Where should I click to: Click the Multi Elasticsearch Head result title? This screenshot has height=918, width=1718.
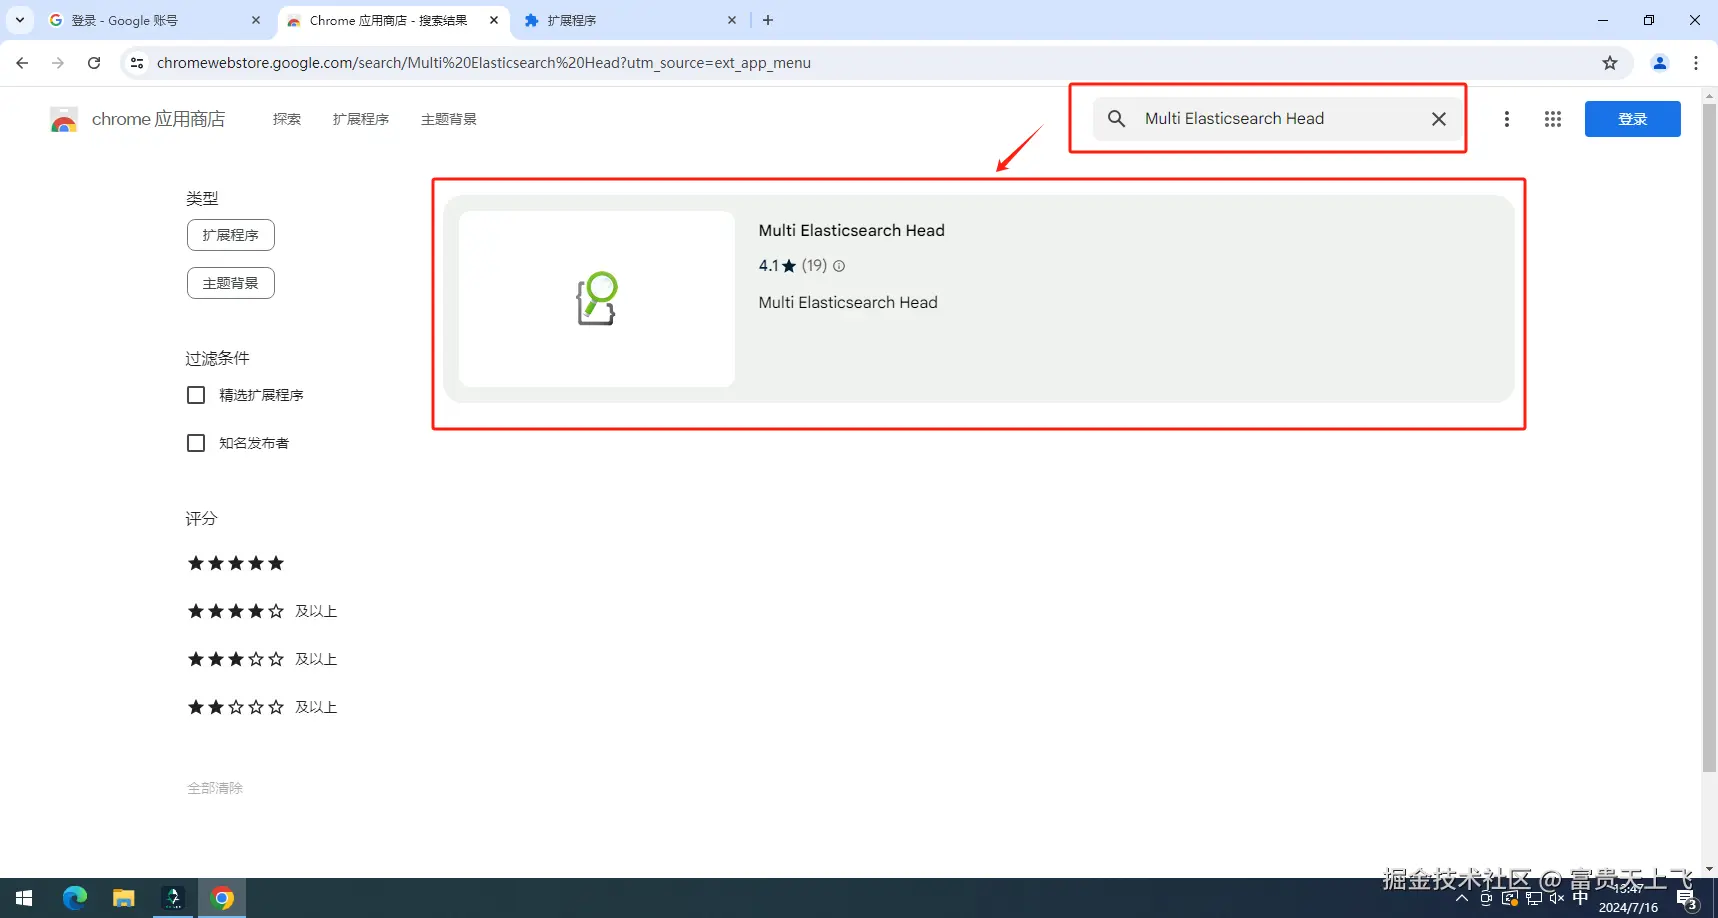tap(852, 230)
